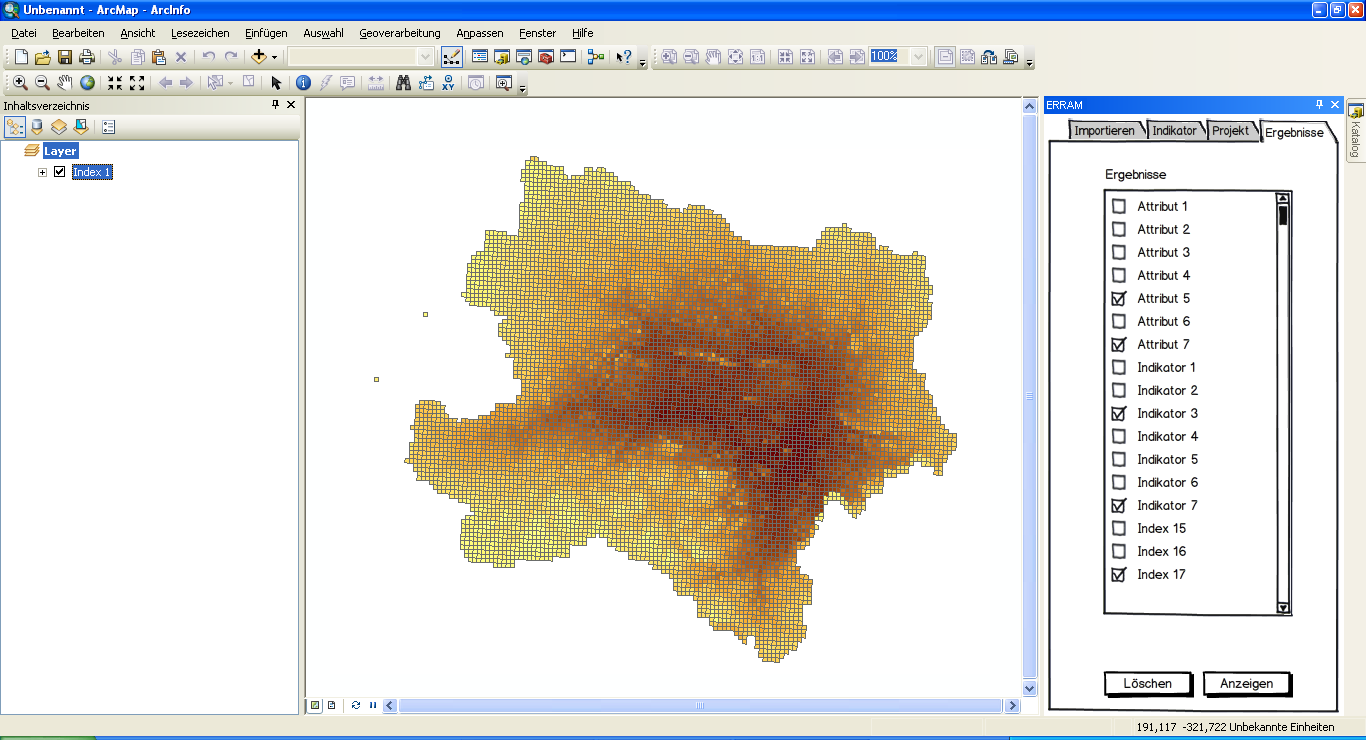Open an existing map file
Viewport: 1366px width, 740px height.
[x=43, y=57]
